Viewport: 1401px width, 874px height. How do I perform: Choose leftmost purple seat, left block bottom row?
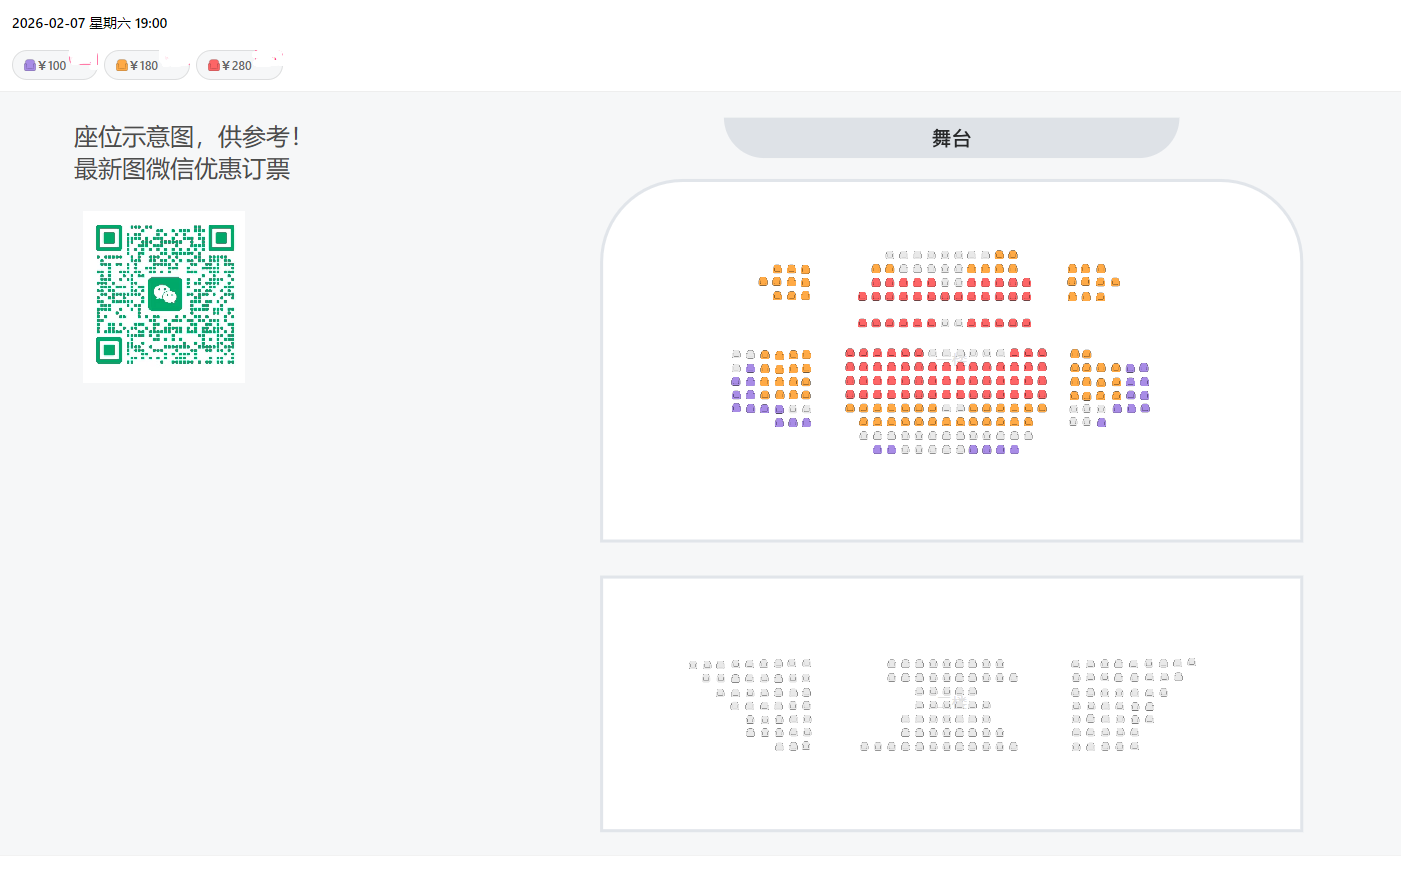779,423
